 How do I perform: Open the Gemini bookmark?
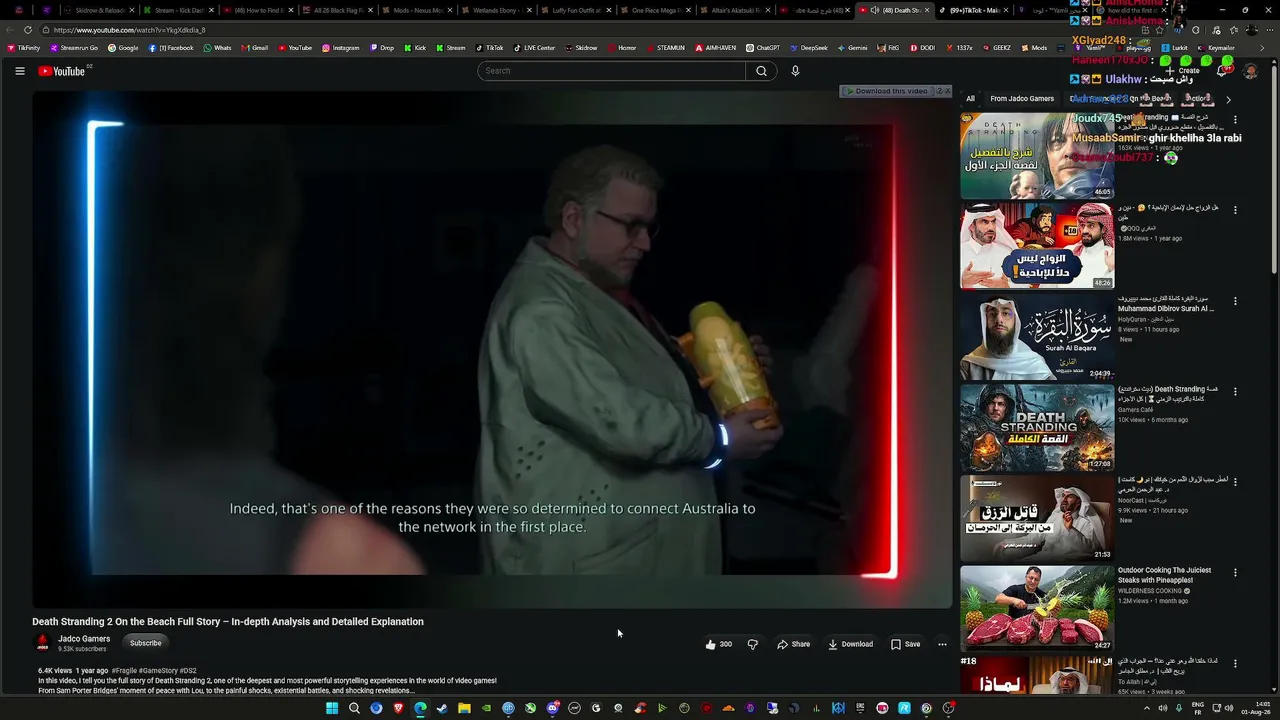click(x=853, y=48)
